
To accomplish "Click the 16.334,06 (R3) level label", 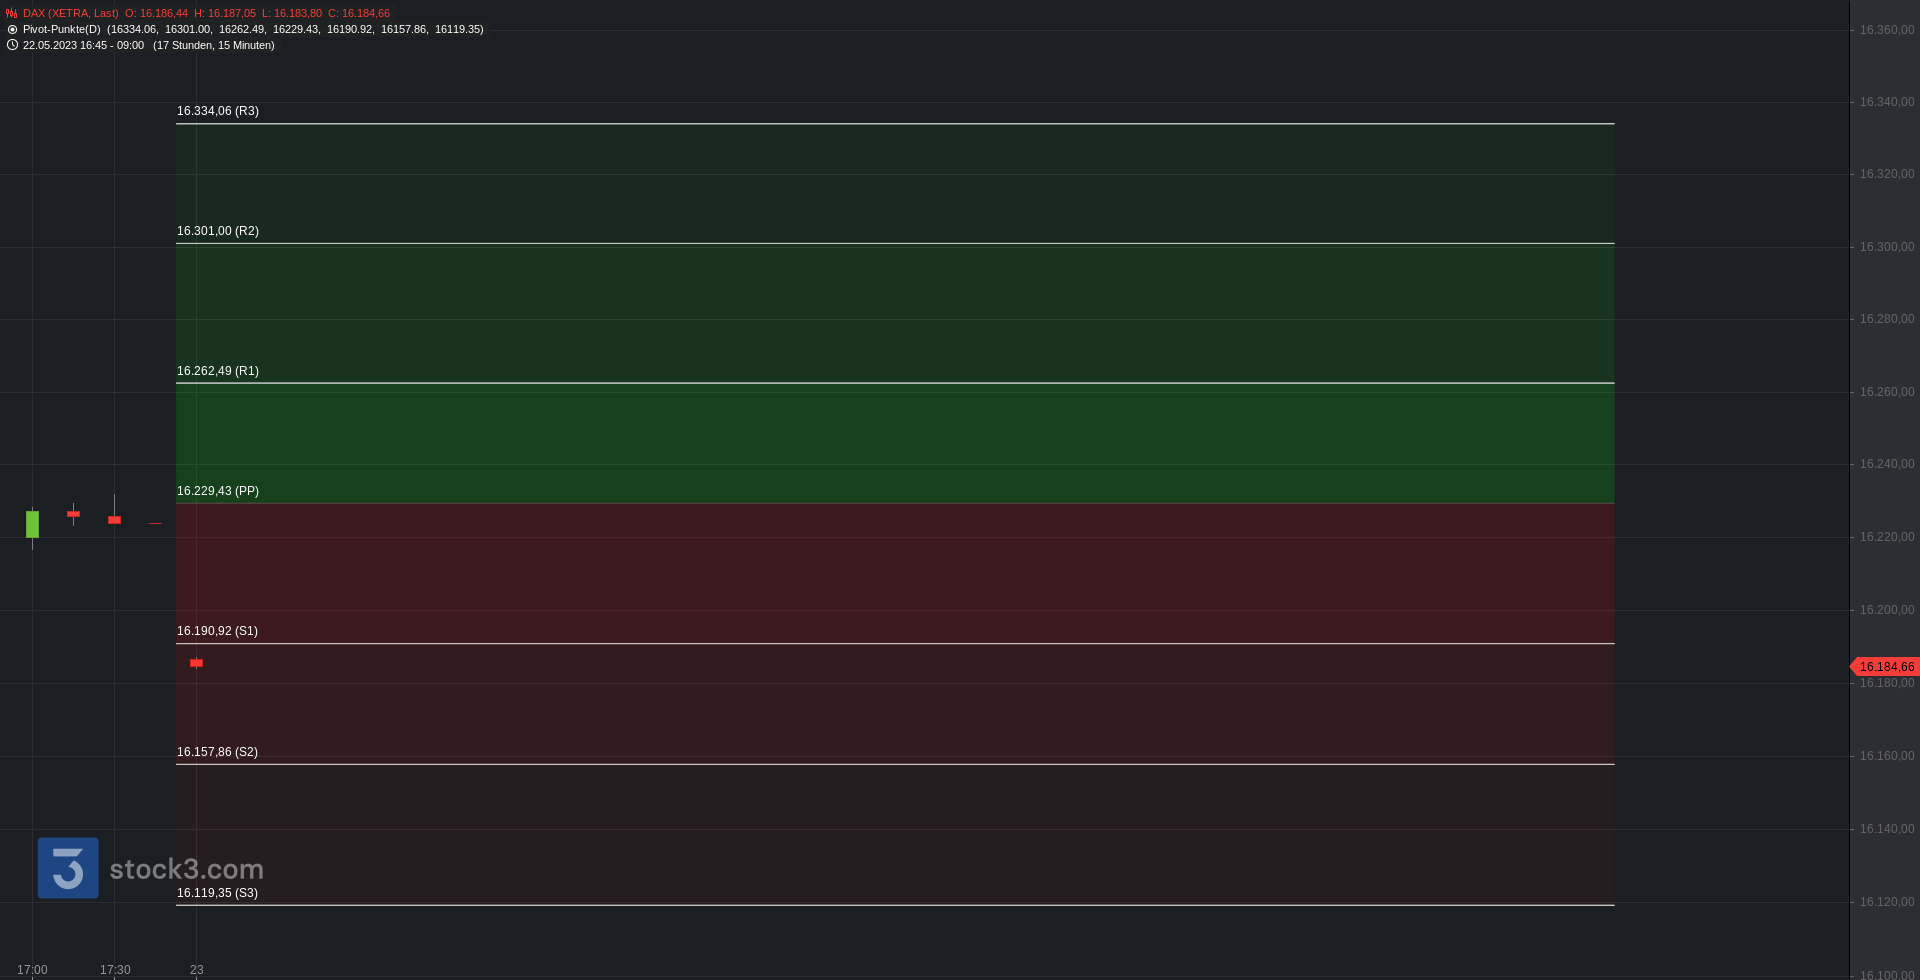I will coord(218,111).
